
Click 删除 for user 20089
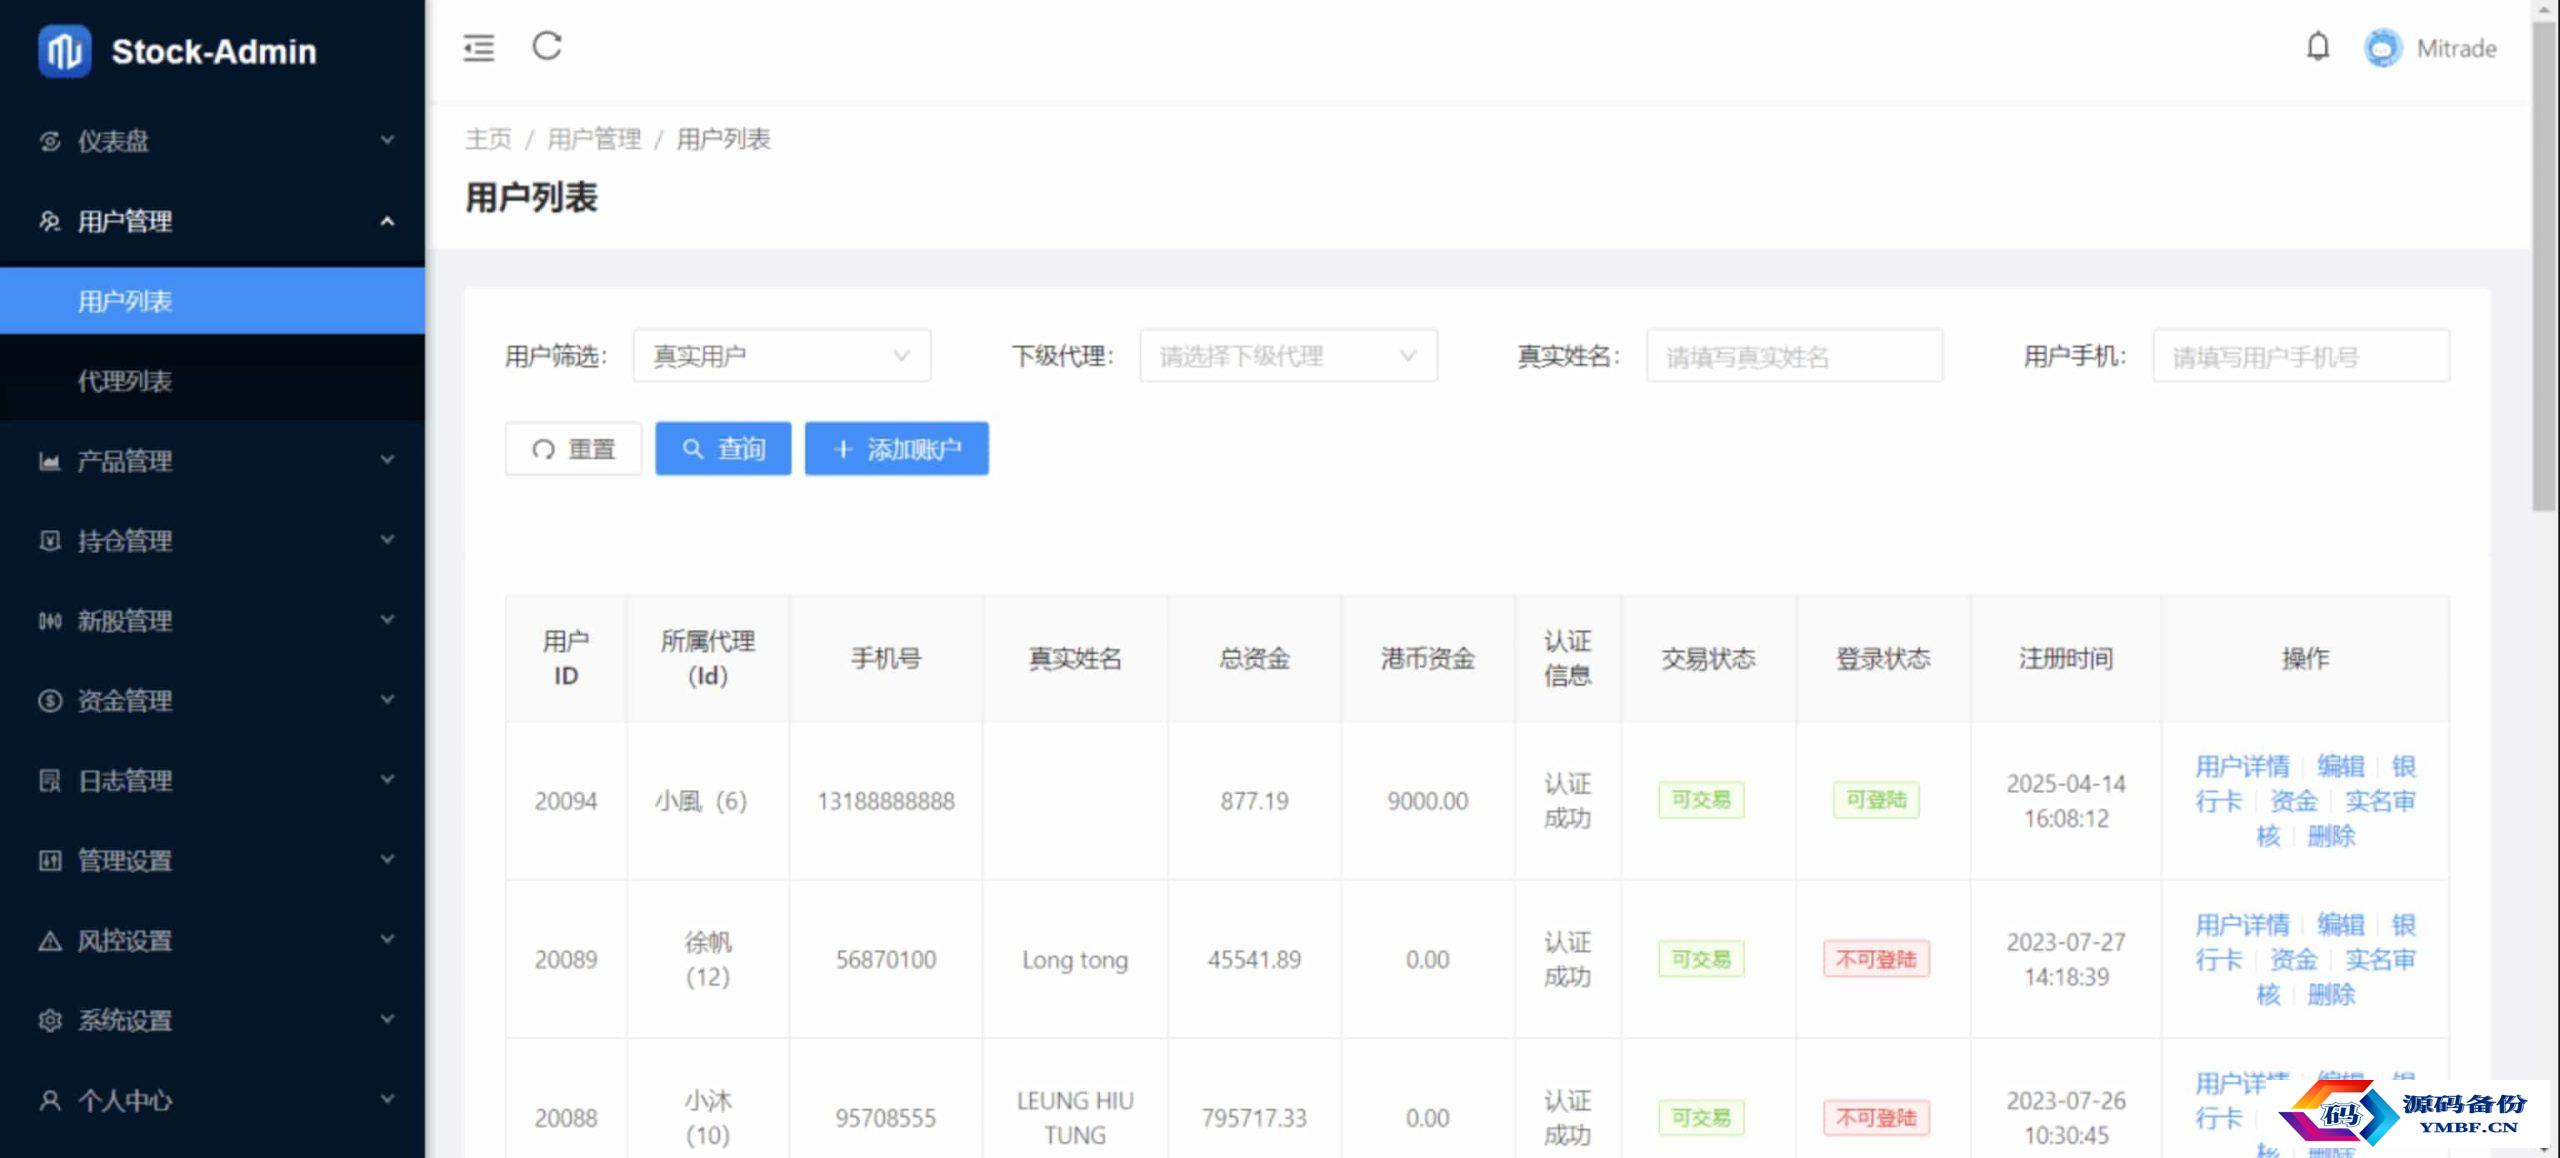[2331, 995]
